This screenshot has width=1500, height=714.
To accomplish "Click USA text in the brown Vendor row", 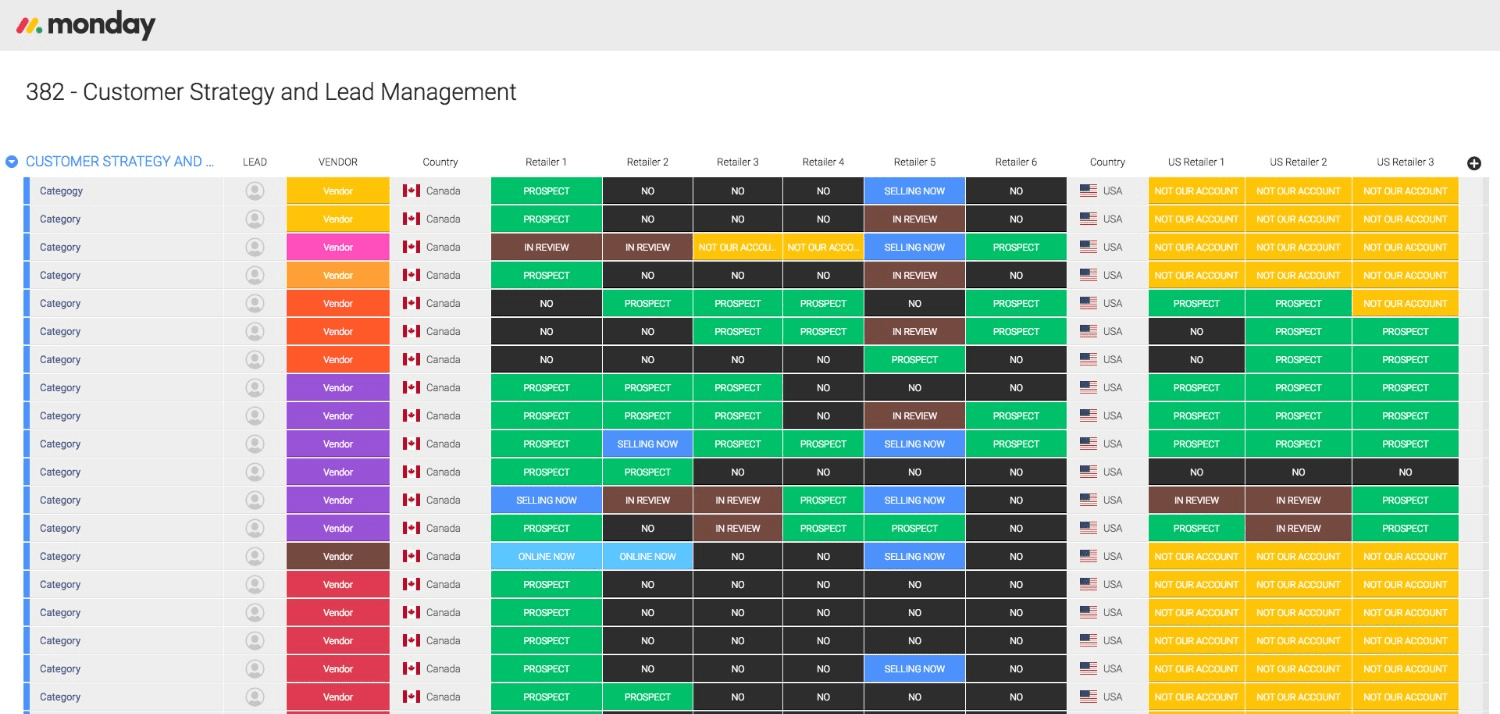I will tap(1112, 556).
